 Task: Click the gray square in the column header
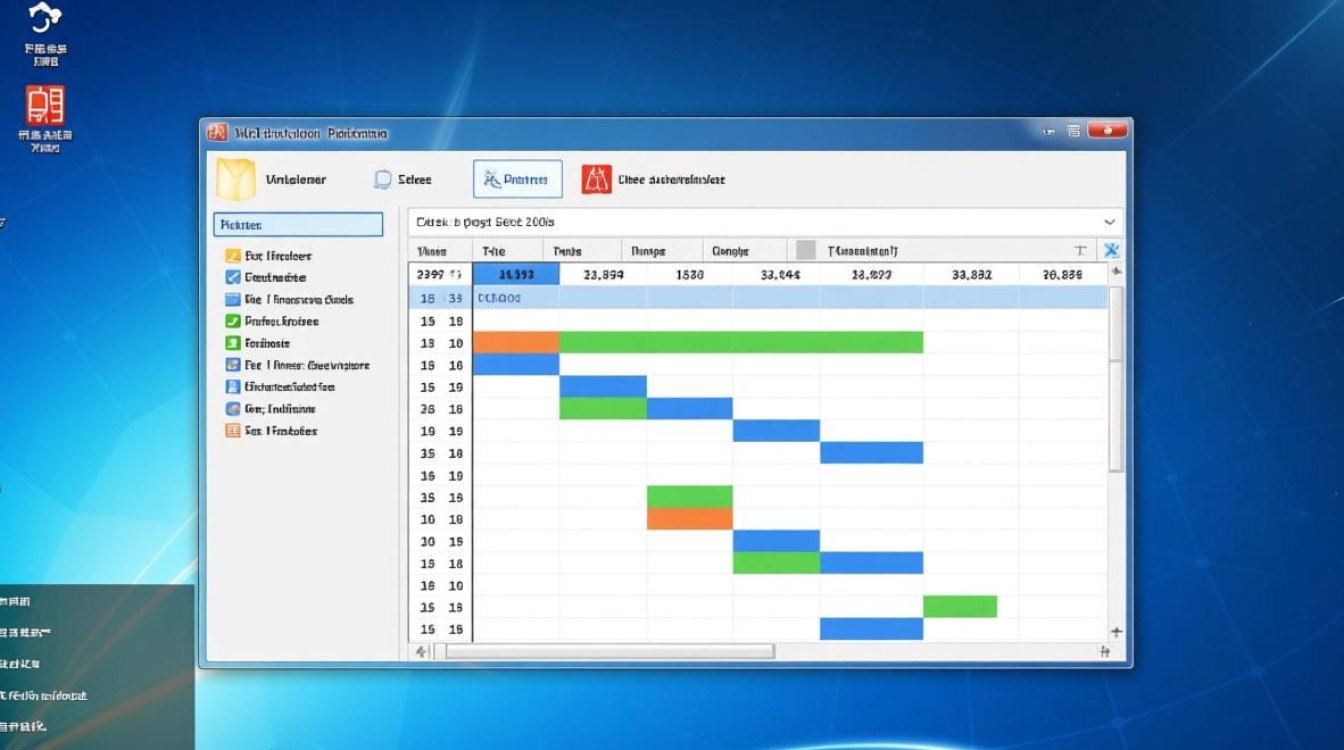point(805,251)
